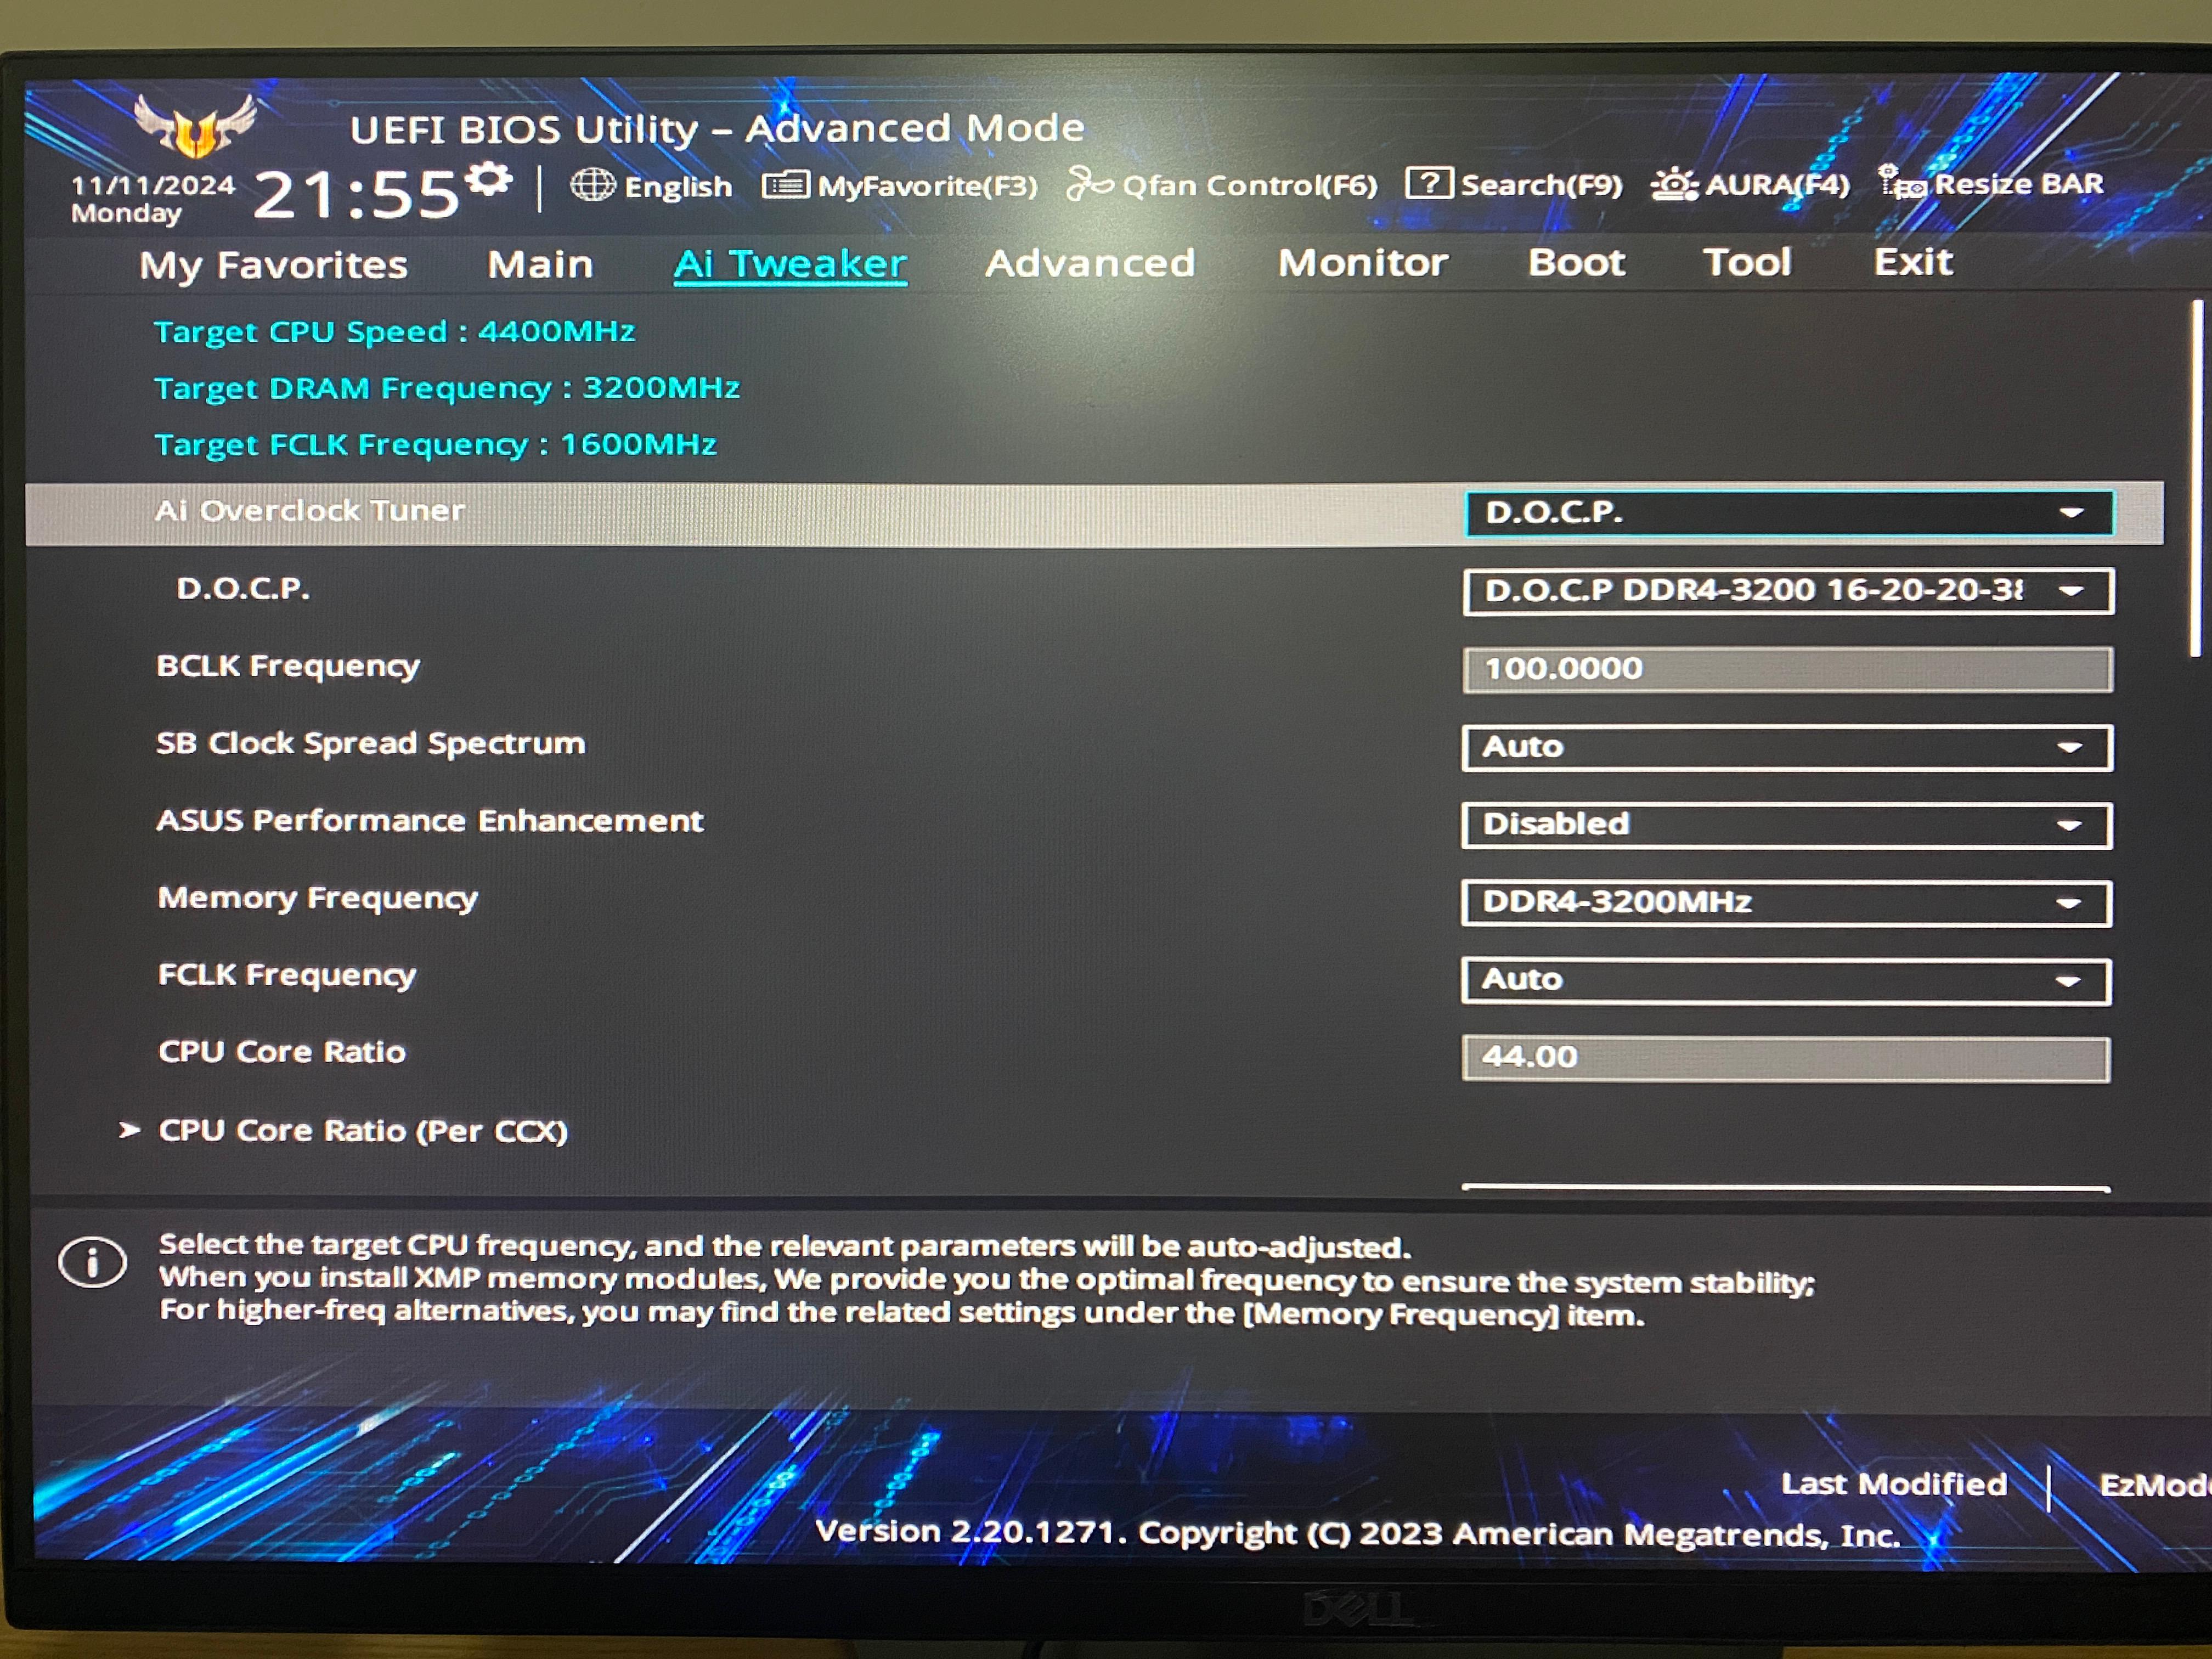Image resolution: width=2212 pixels, height=1659 pixels.
Task: Click Target FCLK Frequency : 1600MHz text
Action: pyautogui.click(x=436, y=444)
